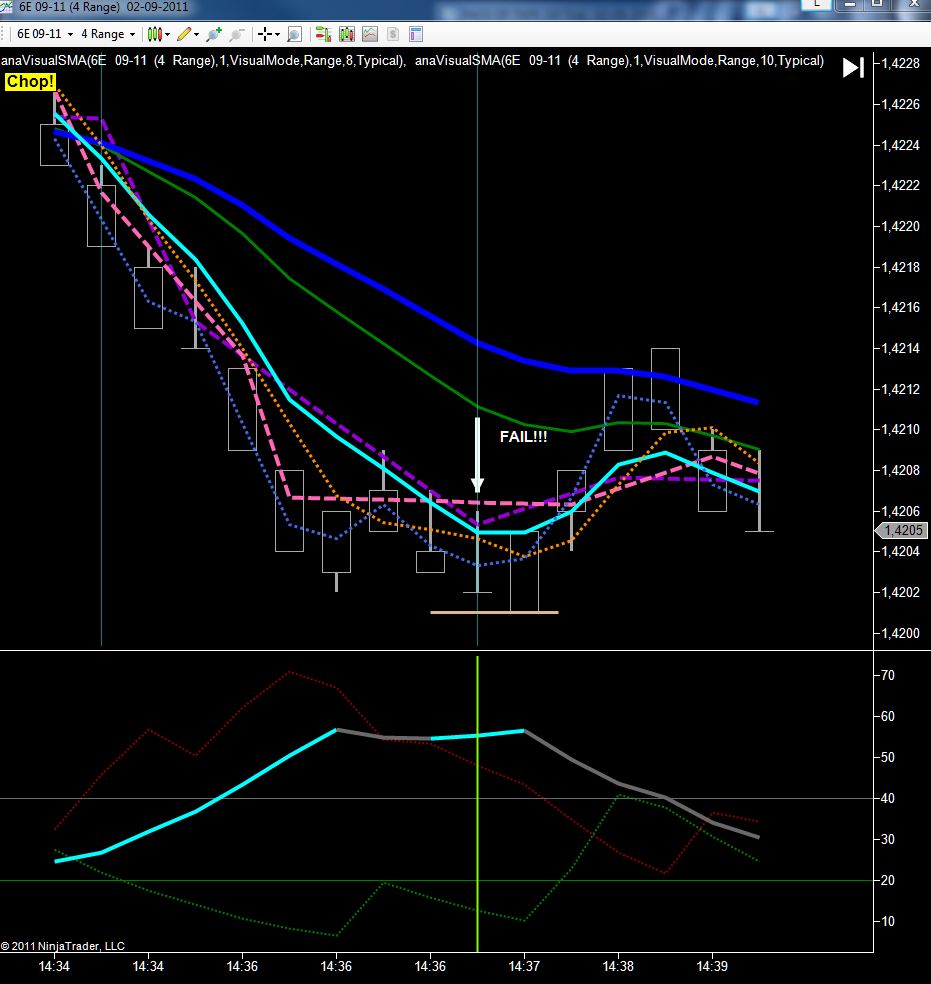The height and width of the screenshot is (984, 931).
Task: Minimize the chart window
Action: pos(849,4)
